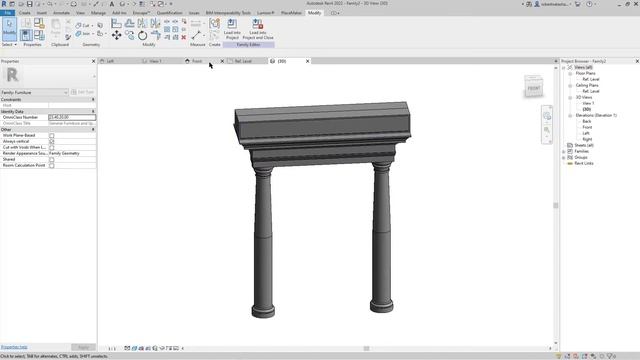Toggle the Shared checkbox
This screenshot has width=640, height=360.
click(x=52, y=160)
